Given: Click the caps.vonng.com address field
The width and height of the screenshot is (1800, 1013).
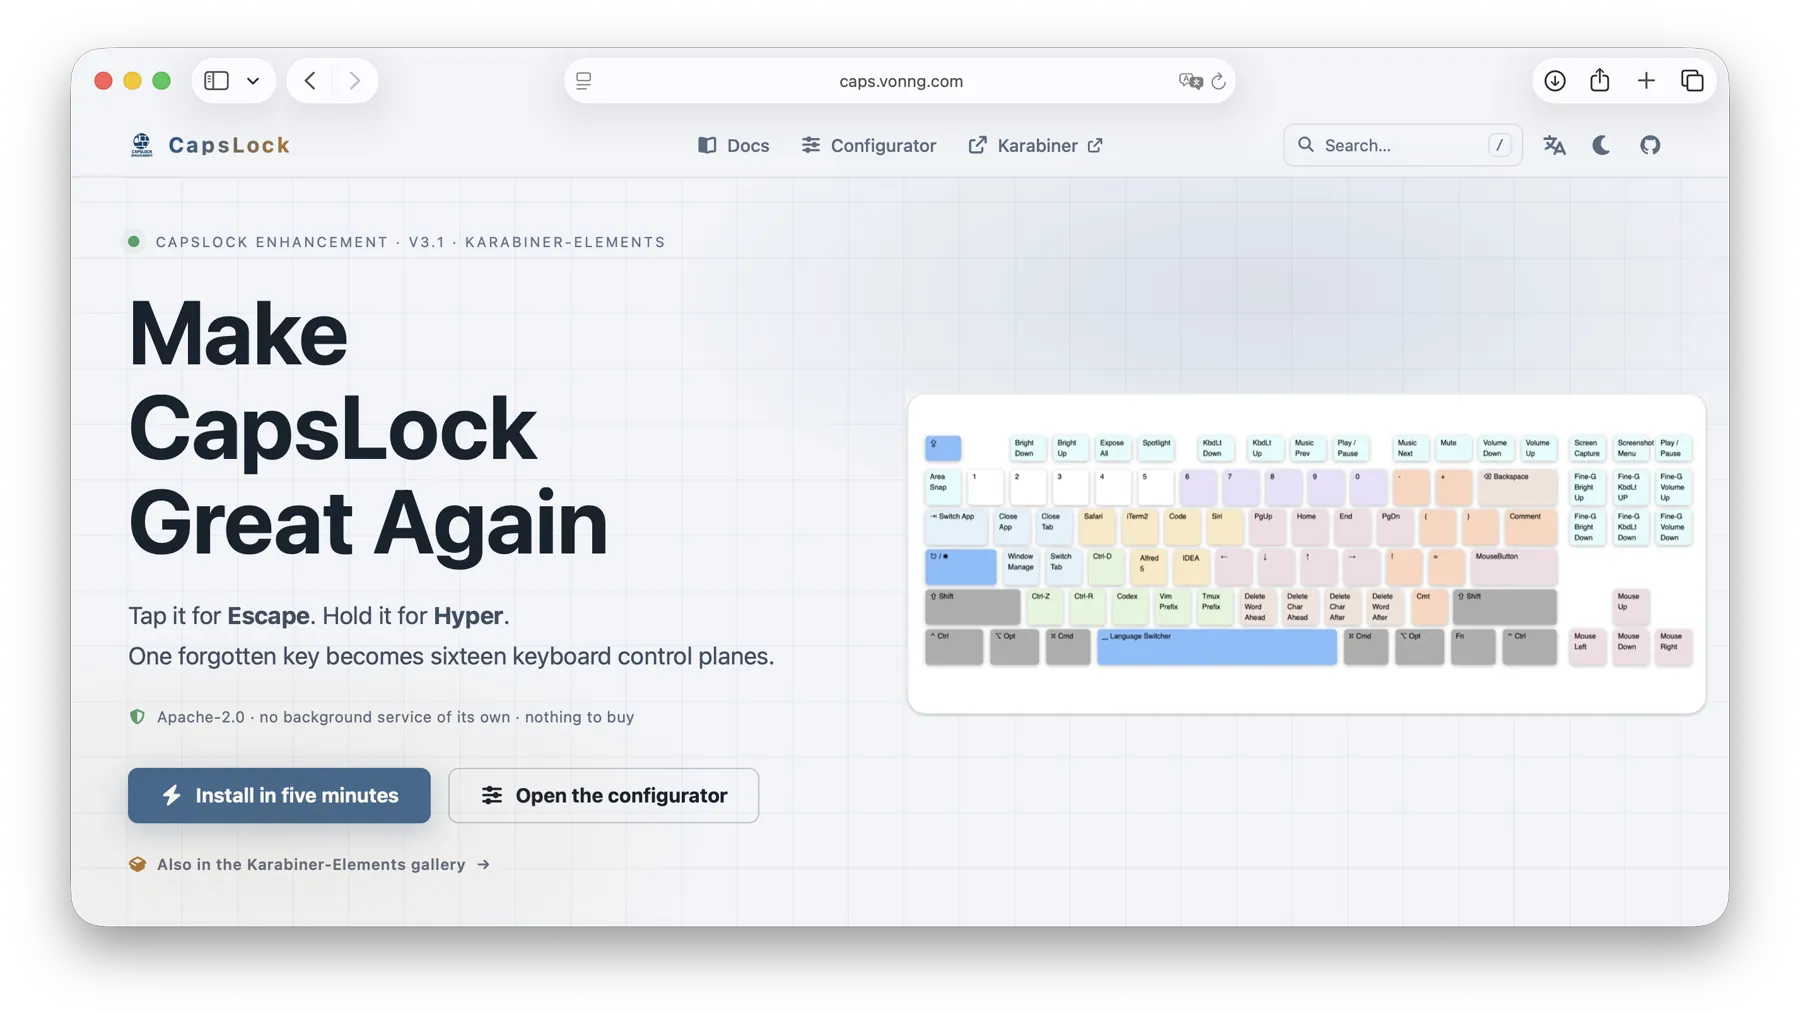Looking at the screenshot, I should click(x=900, y=81).
